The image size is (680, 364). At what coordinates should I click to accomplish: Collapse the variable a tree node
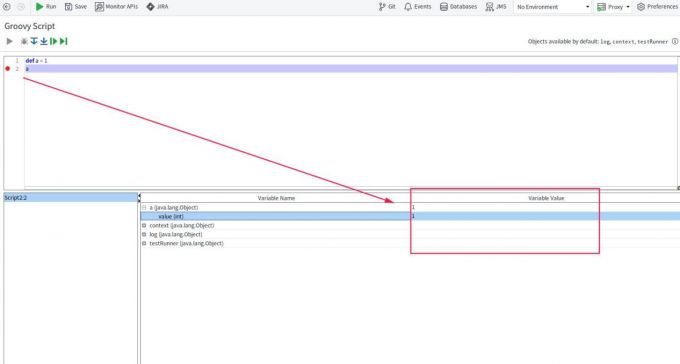(x=144, y=207)
